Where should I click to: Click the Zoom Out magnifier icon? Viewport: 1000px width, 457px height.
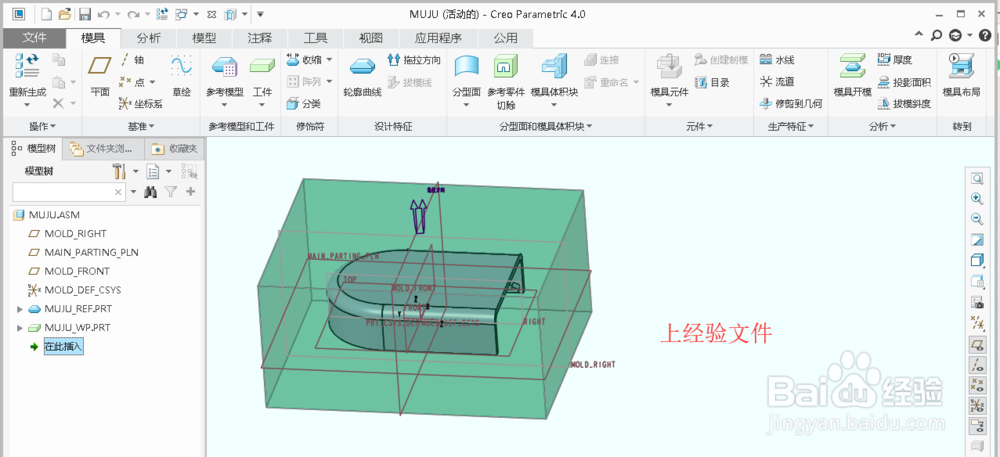976,219
